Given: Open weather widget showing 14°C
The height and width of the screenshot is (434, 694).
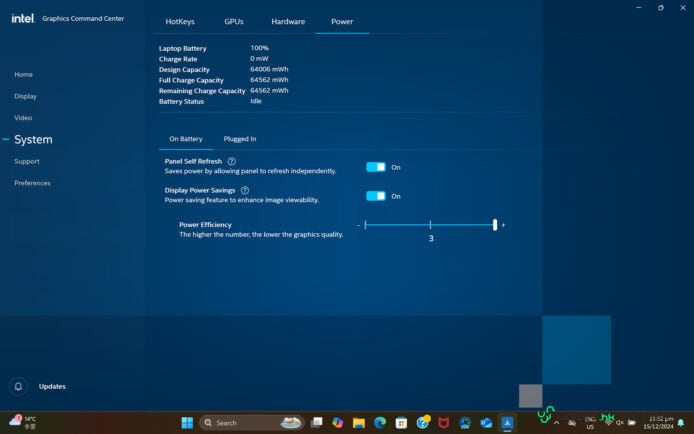Looking at the screenshot, I should [x=23, y=422].
